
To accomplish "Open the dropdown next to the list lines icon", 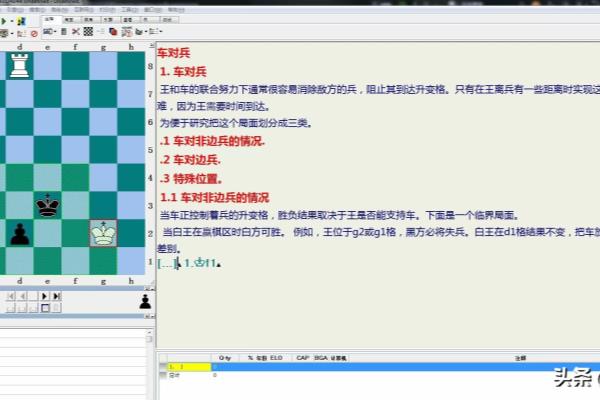I will [x=161, y=31].
